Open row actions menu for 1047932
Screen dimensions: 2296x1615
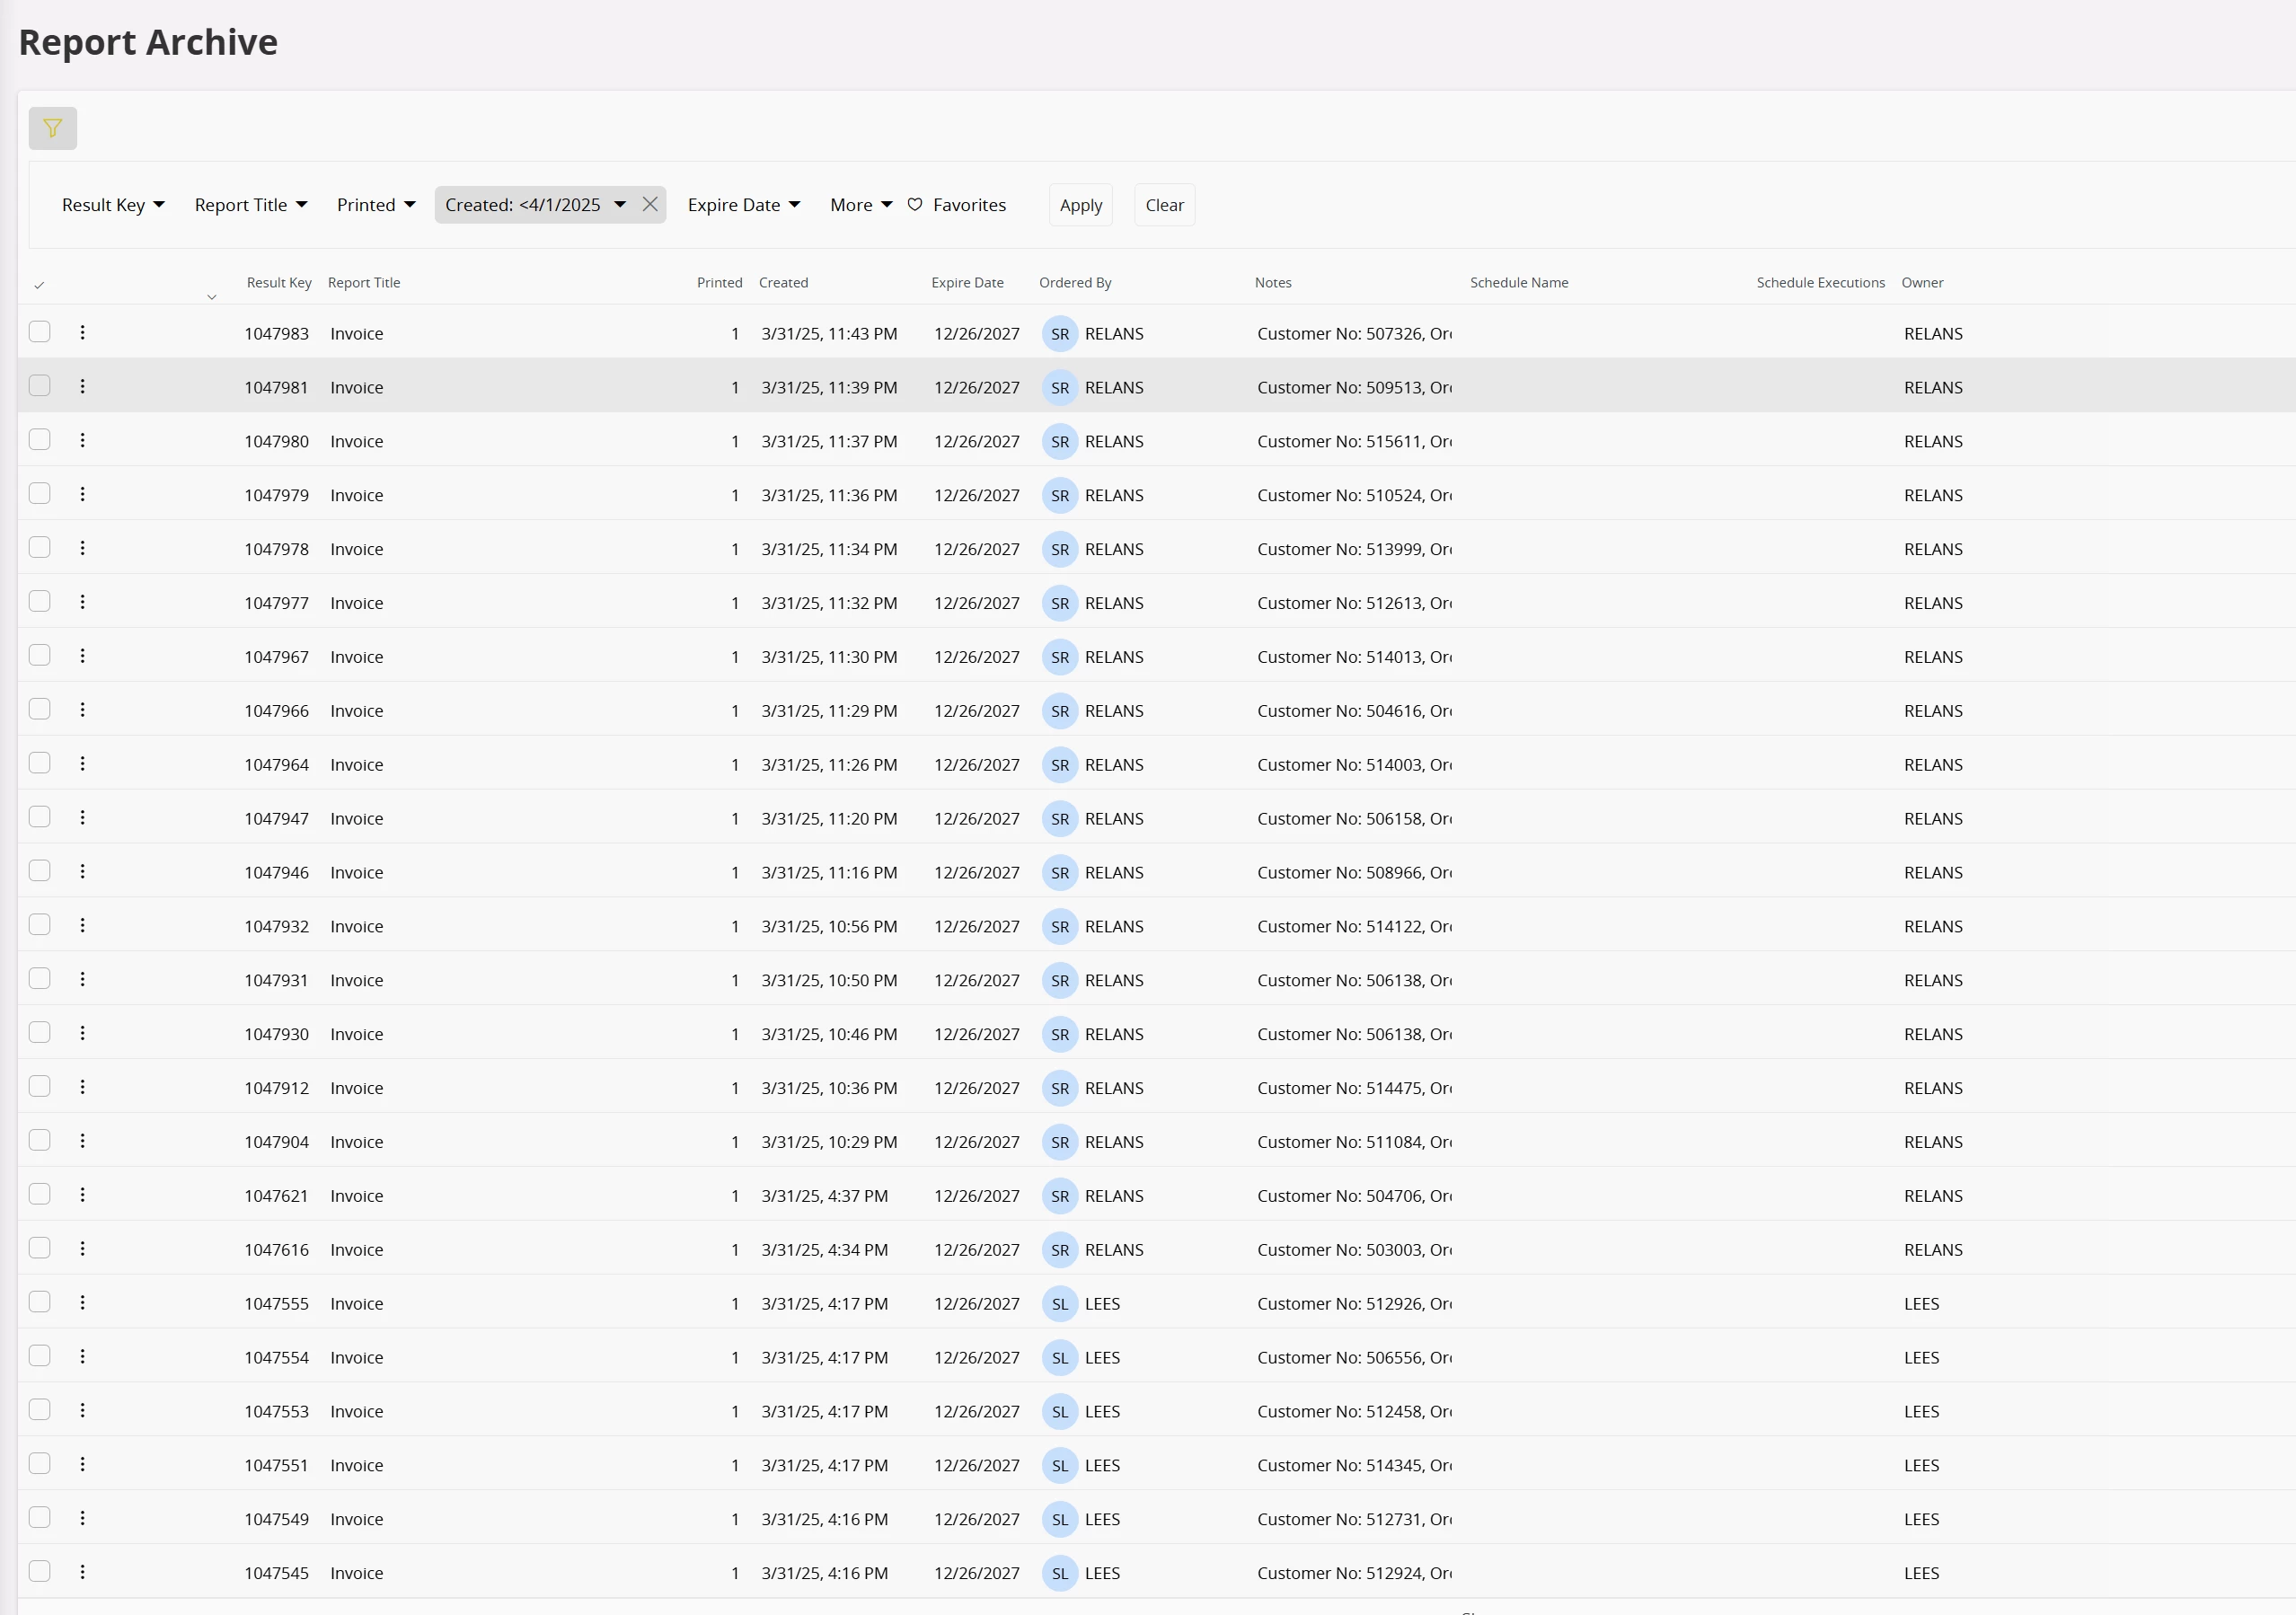pyautogui.click(x=82, y=926)
